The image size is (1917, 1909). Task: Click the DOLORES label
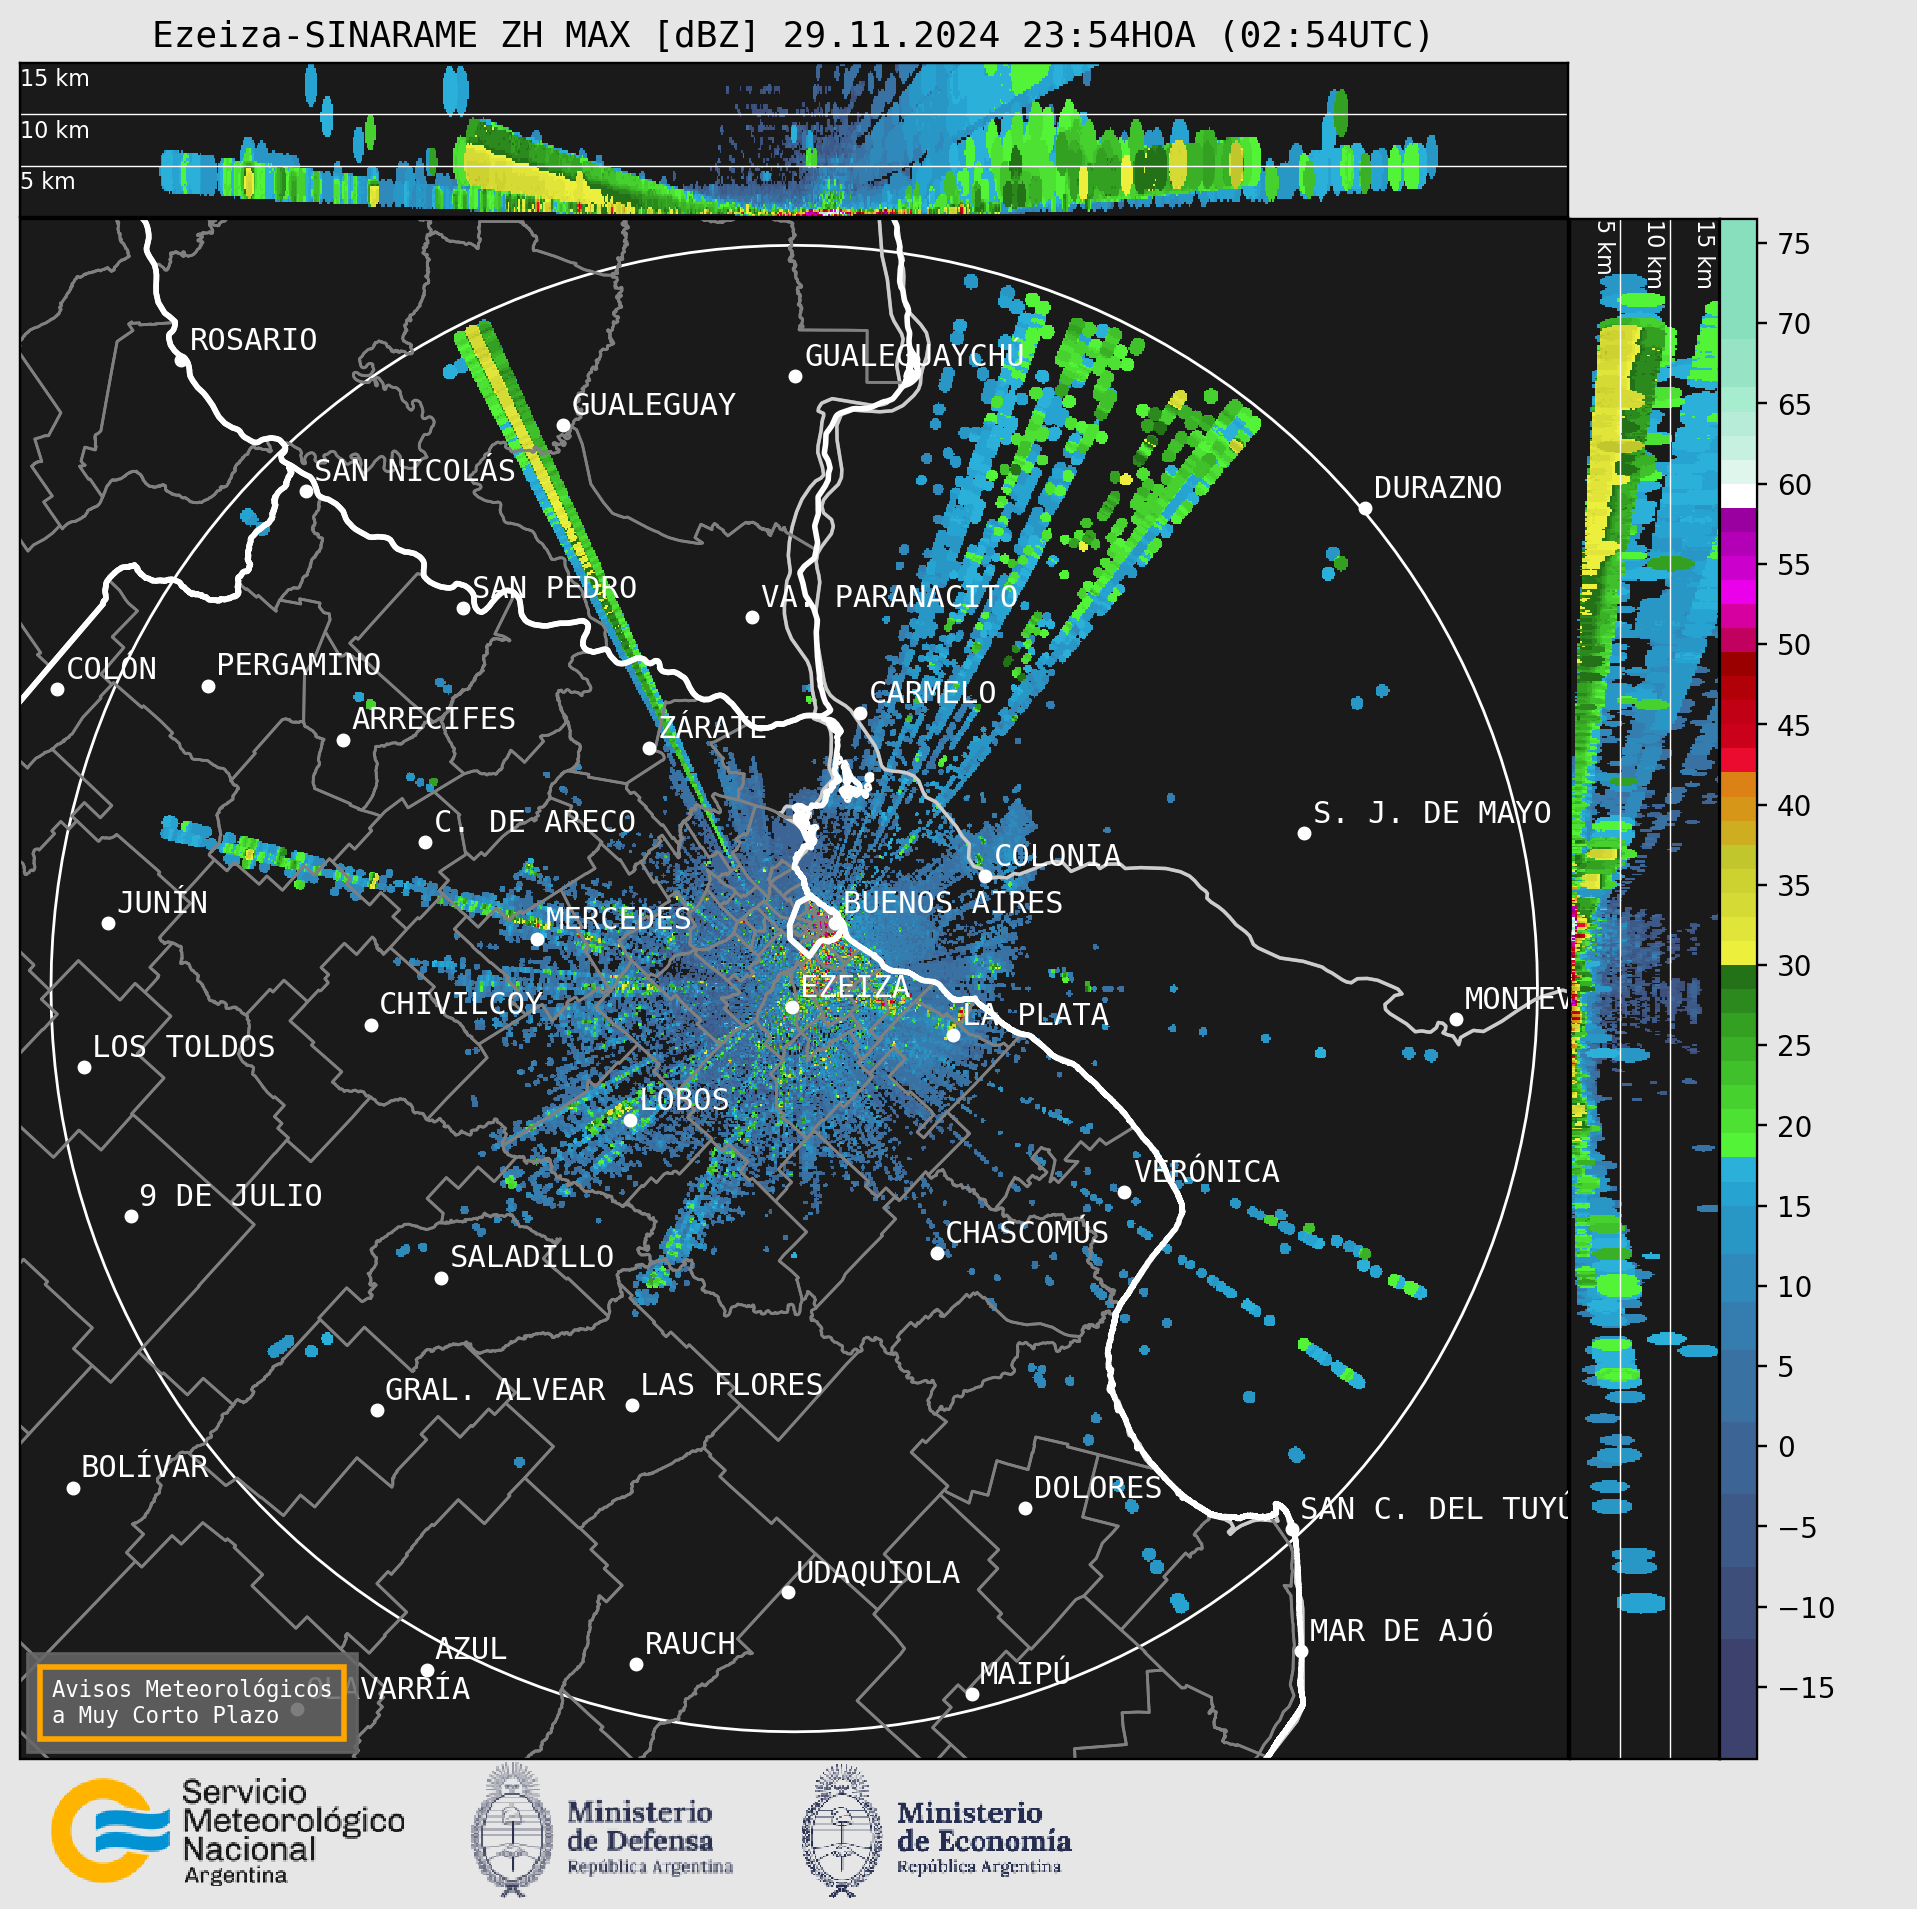coord(1097,1487)
